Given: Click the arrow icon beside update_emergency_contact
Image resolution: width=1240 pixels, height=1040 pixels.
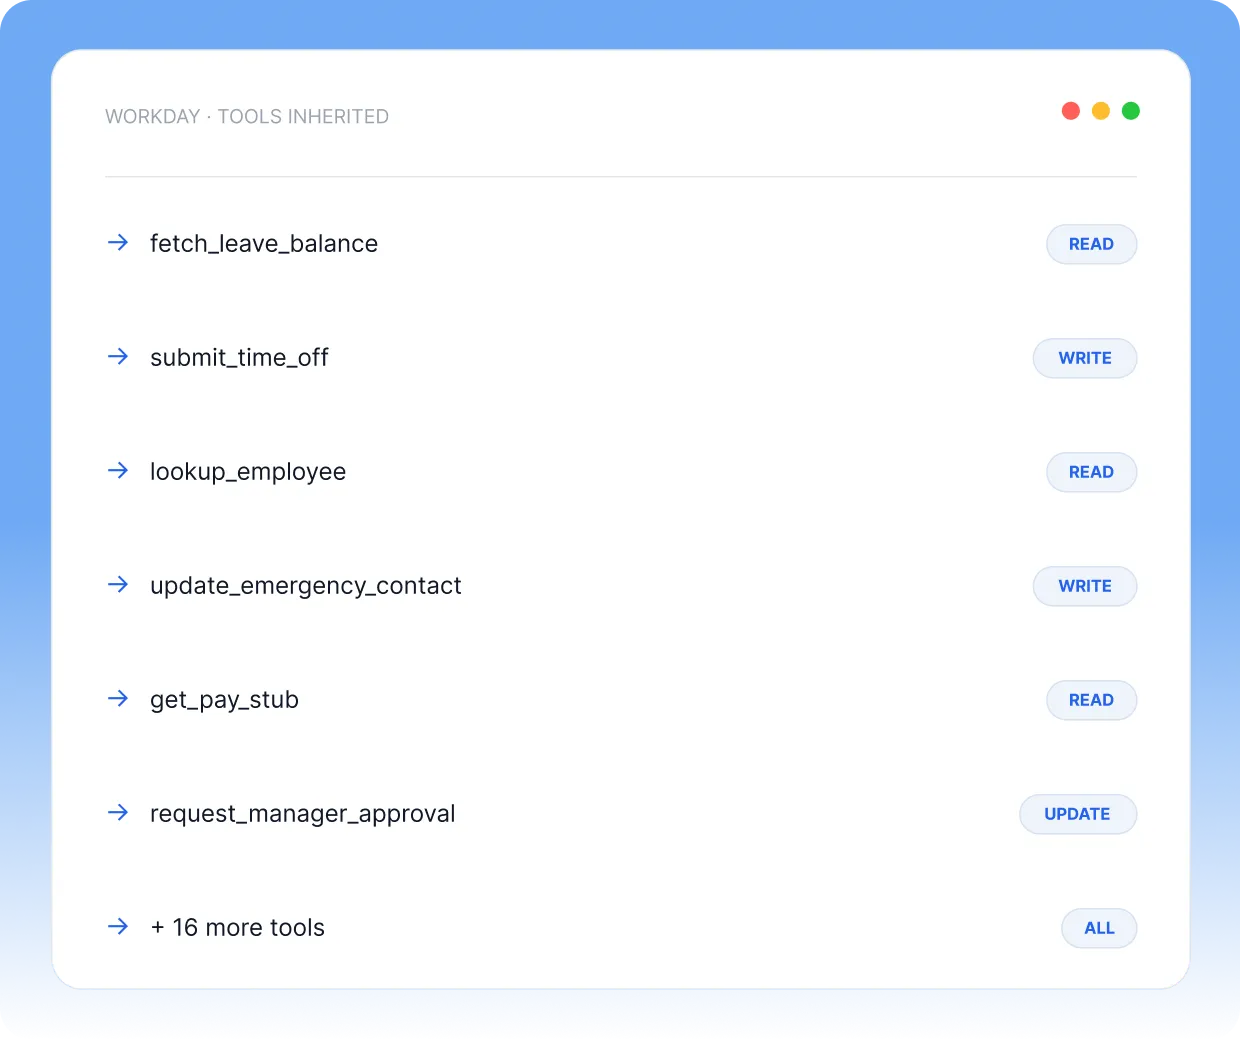Looking at the screenshot, I should 118,584.
